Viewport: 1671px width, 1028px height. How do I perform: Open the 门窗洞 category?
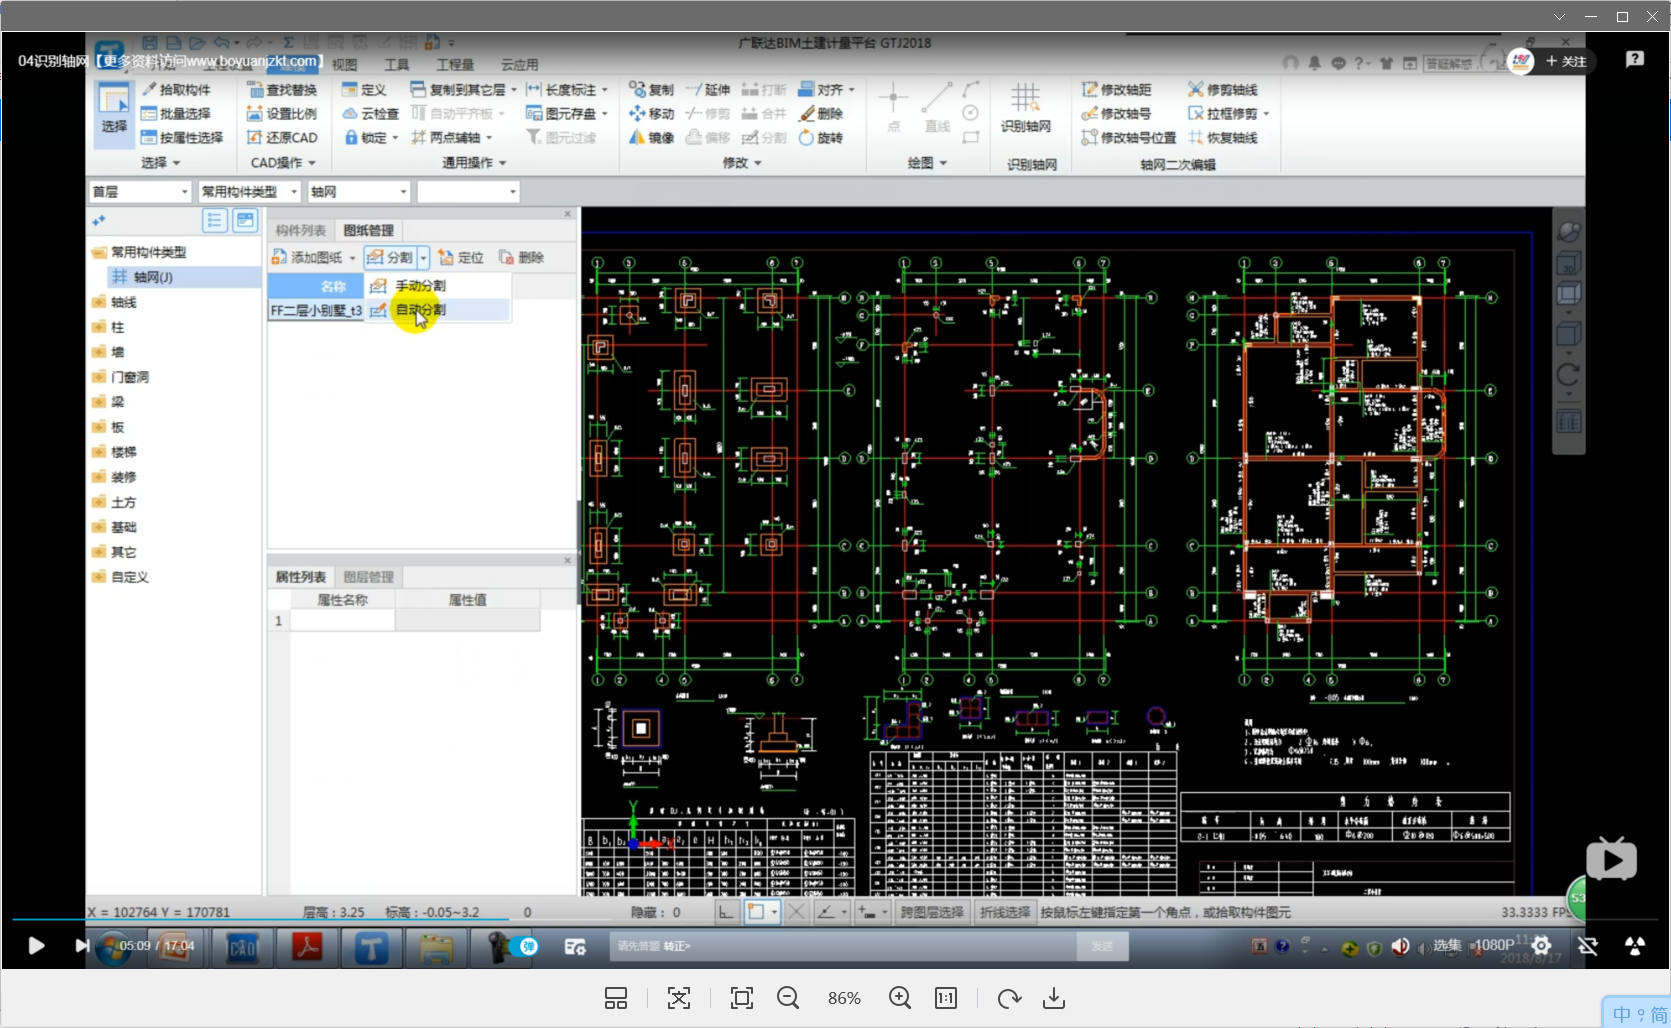129,377
